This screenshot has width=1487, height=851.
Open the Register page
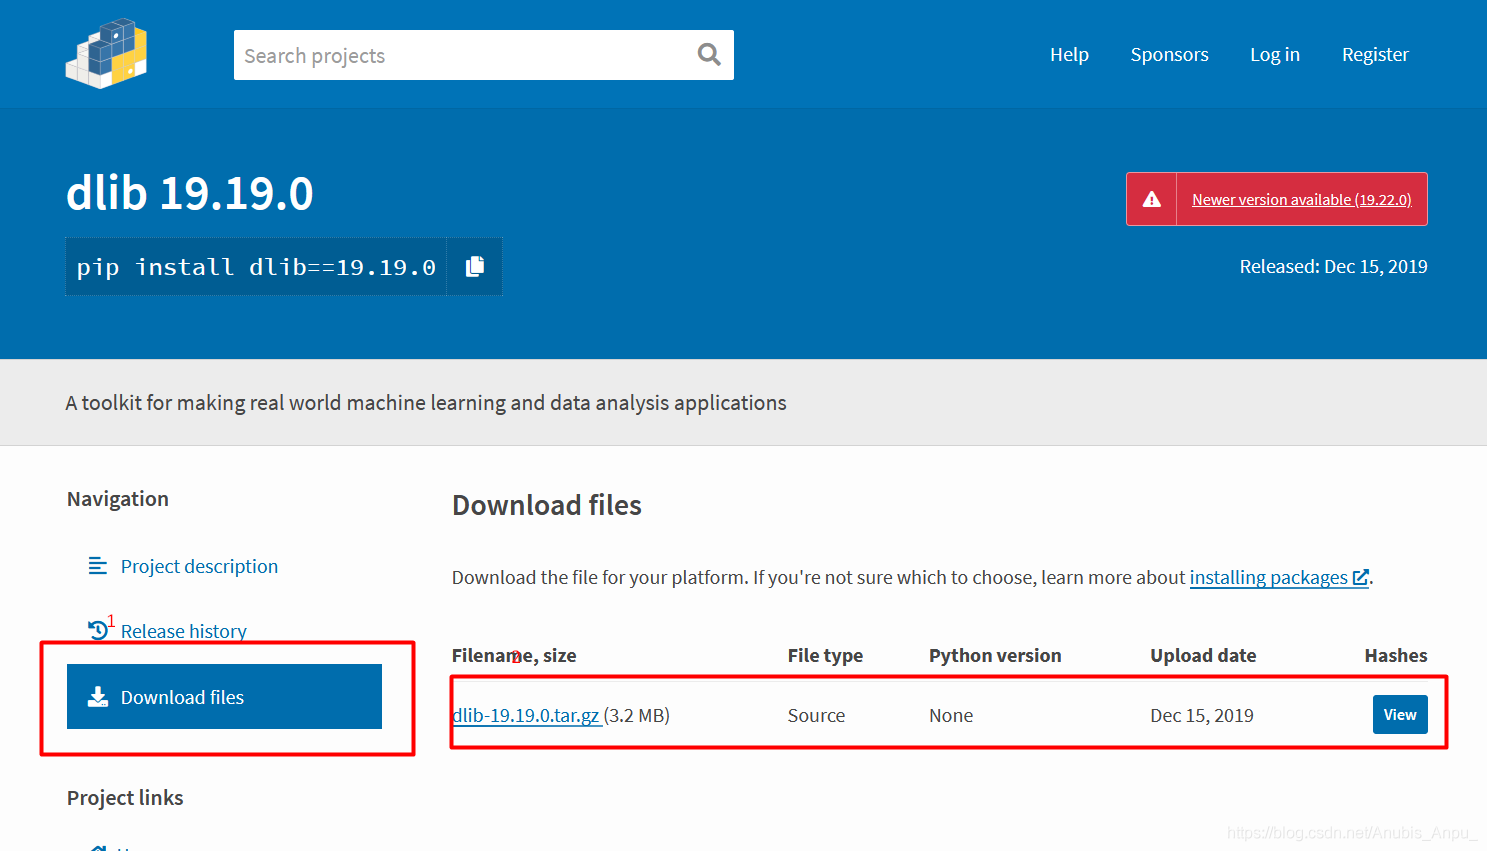[1375, 55]
